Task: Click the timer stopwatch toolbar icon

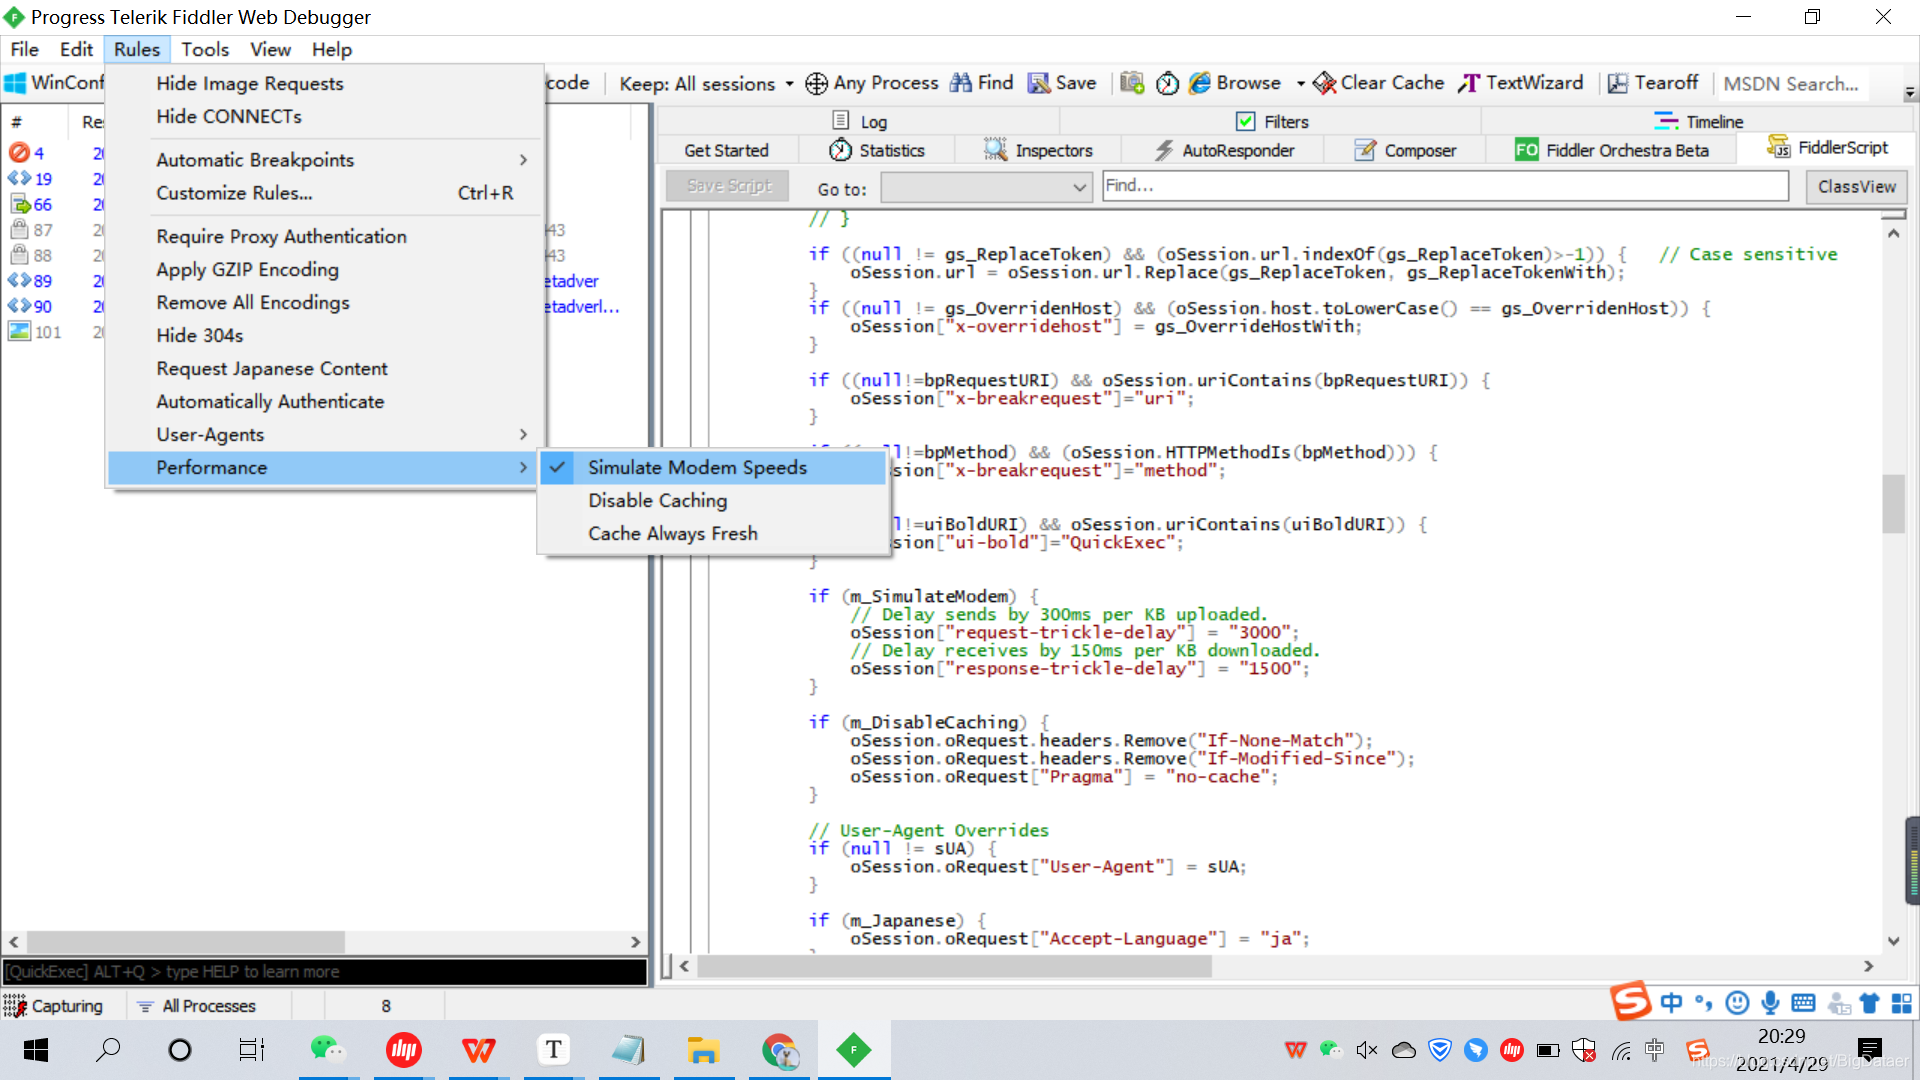Action: point(1167,84)
